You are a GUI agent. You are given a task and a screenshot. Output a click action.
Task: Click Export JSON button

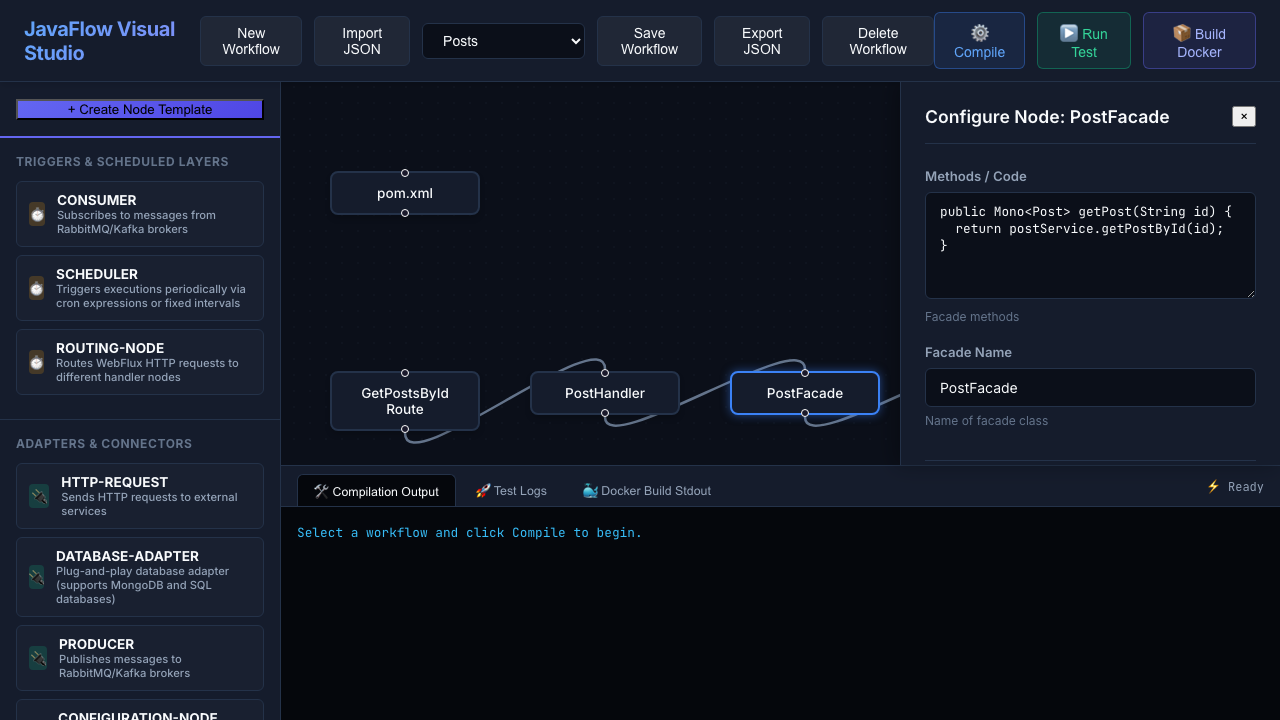tap(762, 41)
